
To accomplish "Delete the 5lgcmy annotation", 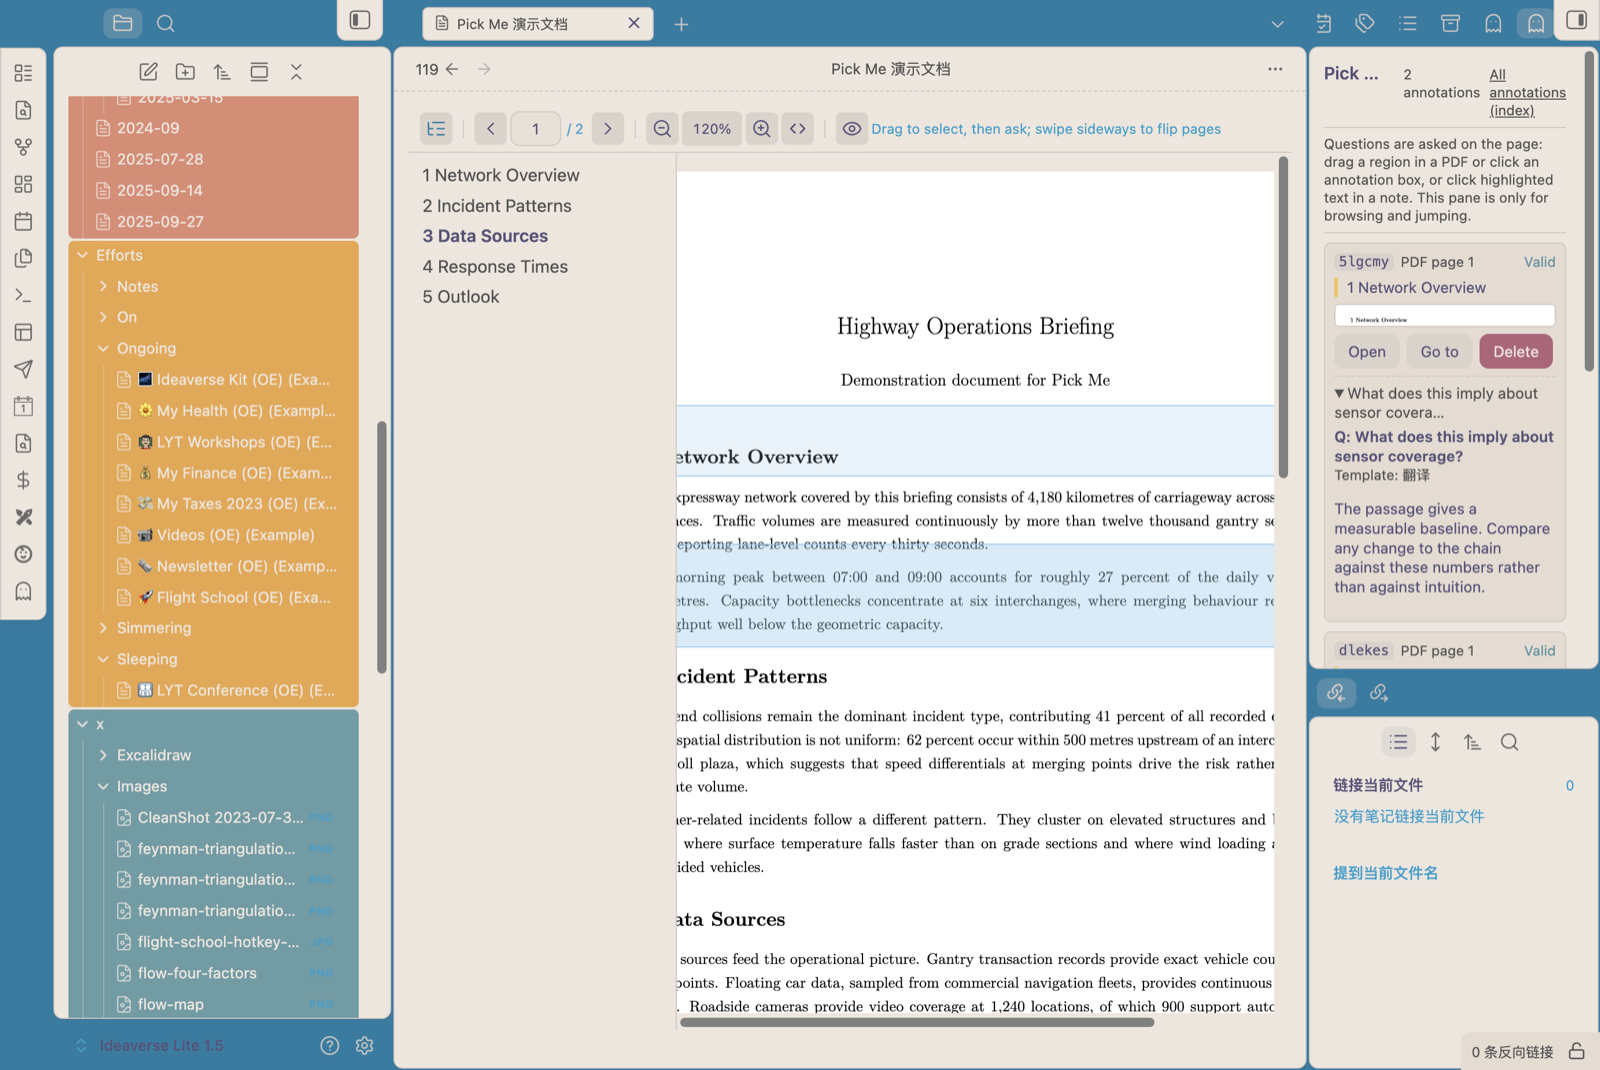I will pyautogui.click(x=1516, y=352).
